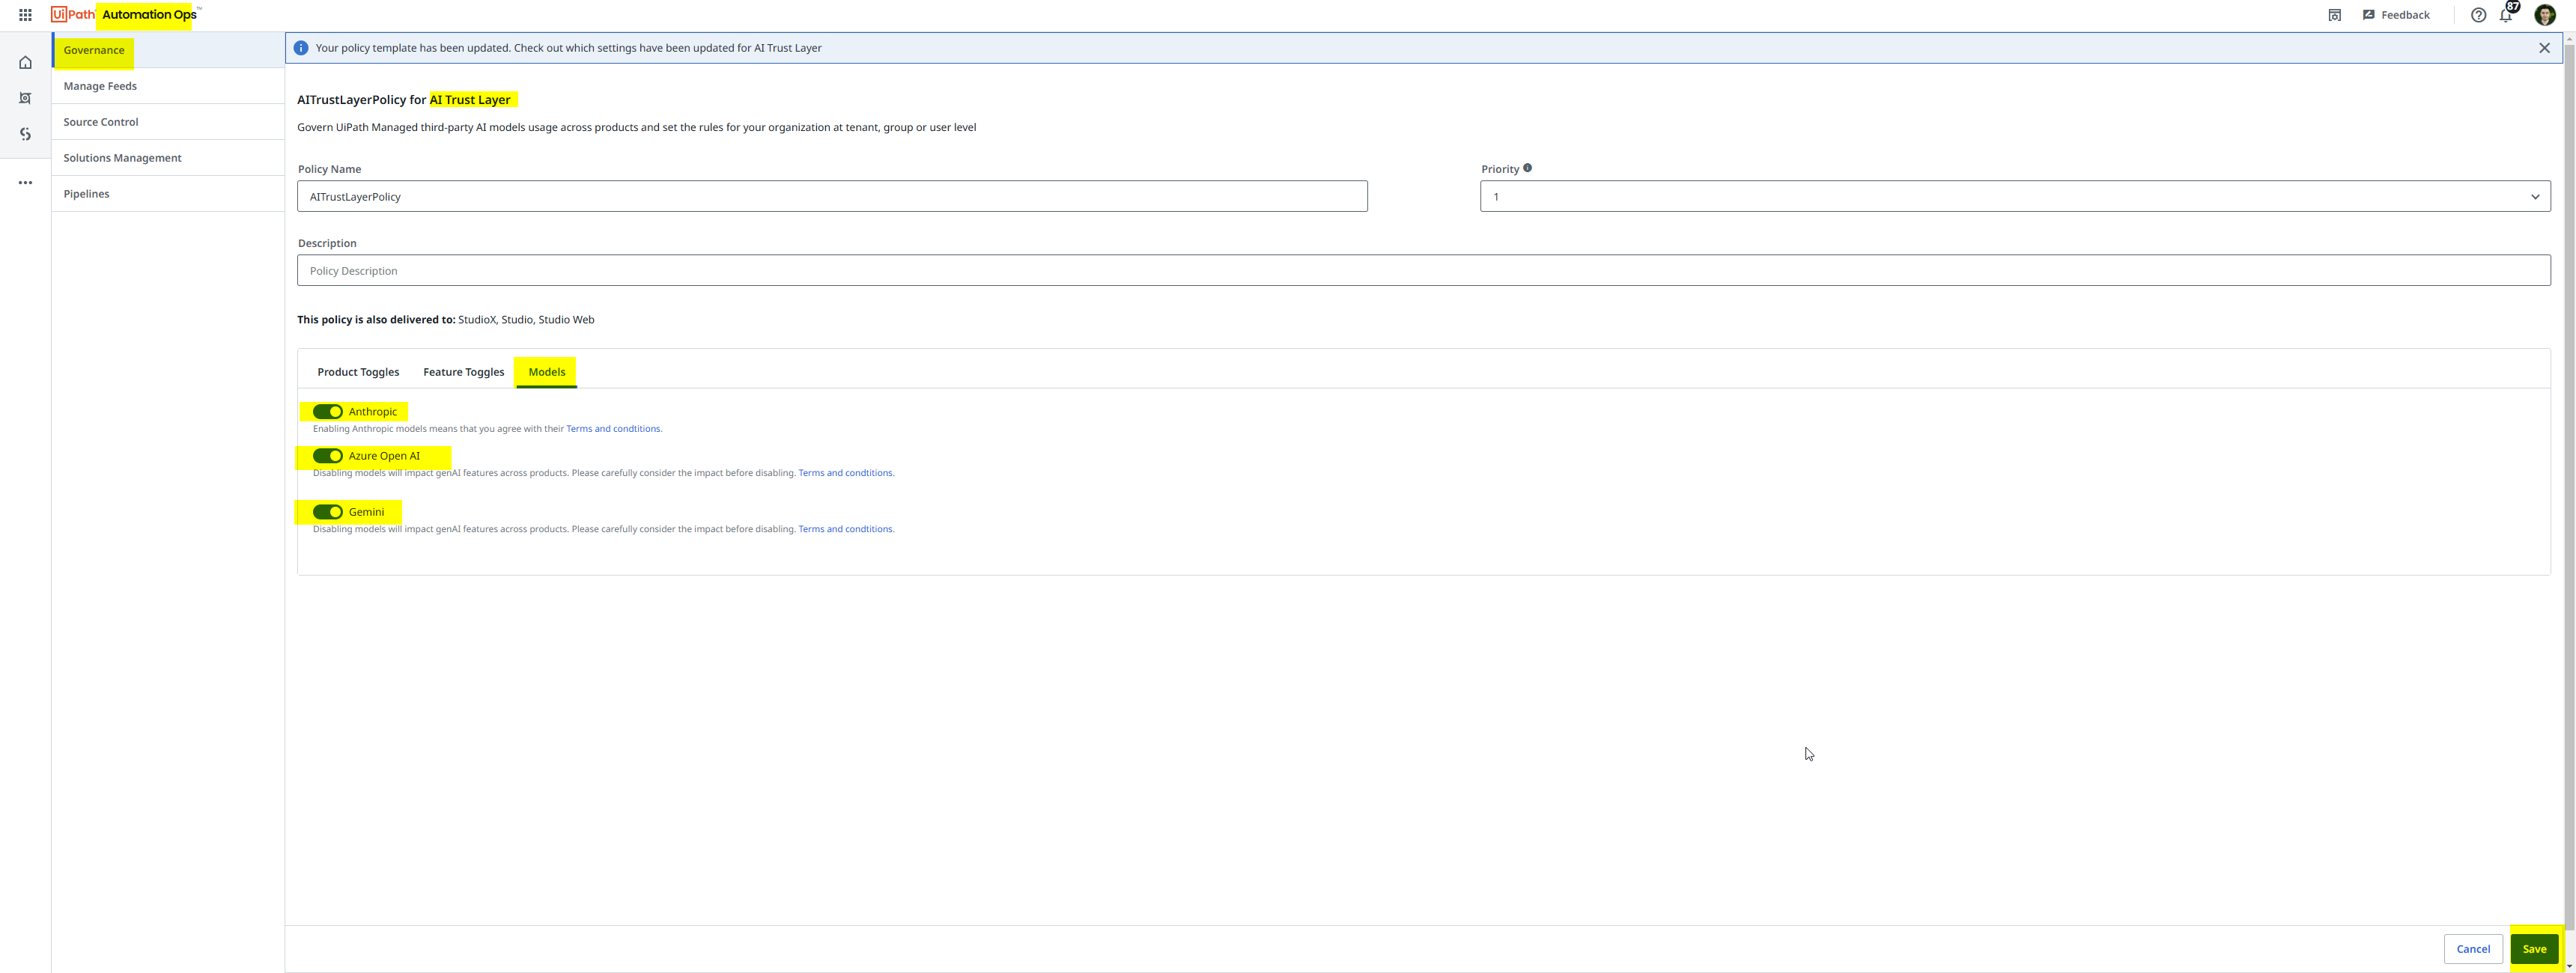Expand the Priority dropdown
2576x973 pixels.
point(2015,196)
